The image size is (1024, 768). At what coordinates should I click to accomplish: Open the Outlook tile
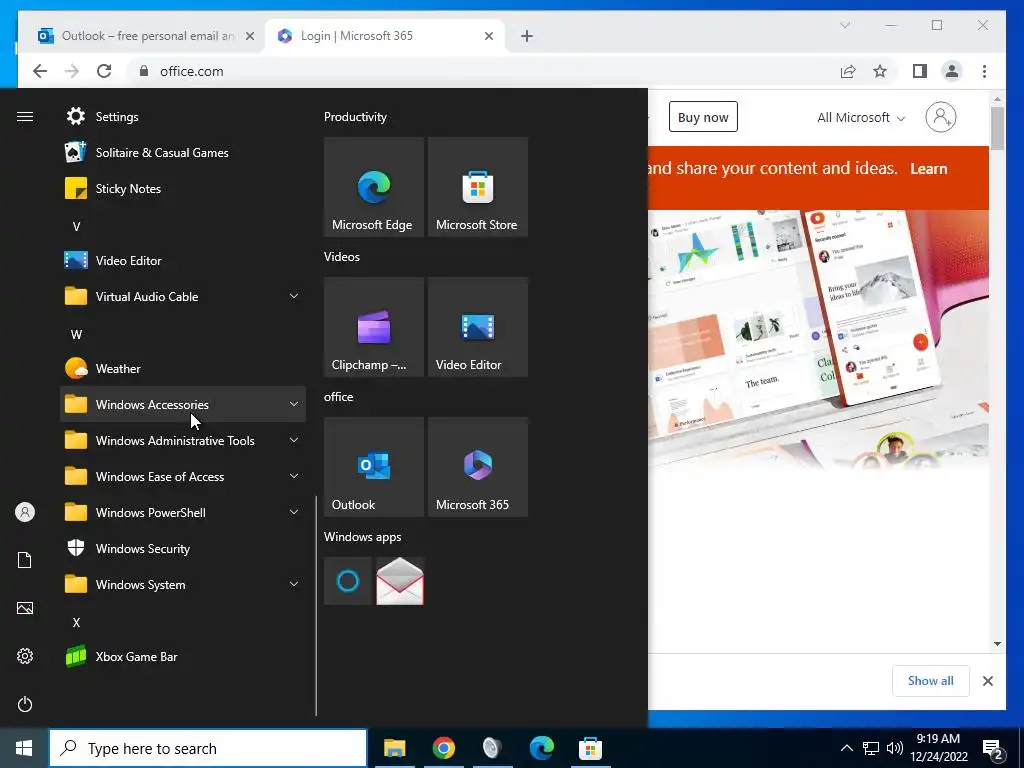click(374, 467)
